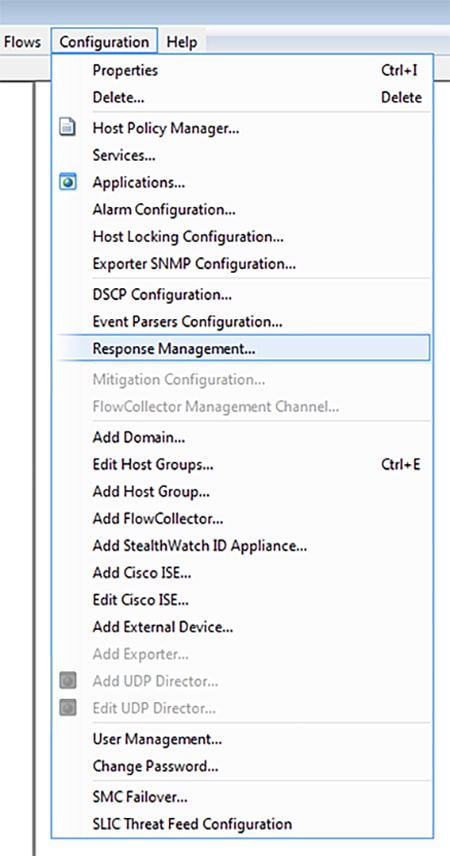Choose Change Password...
The height and width of the screenshot is (856, 450).
coord(243,766)
